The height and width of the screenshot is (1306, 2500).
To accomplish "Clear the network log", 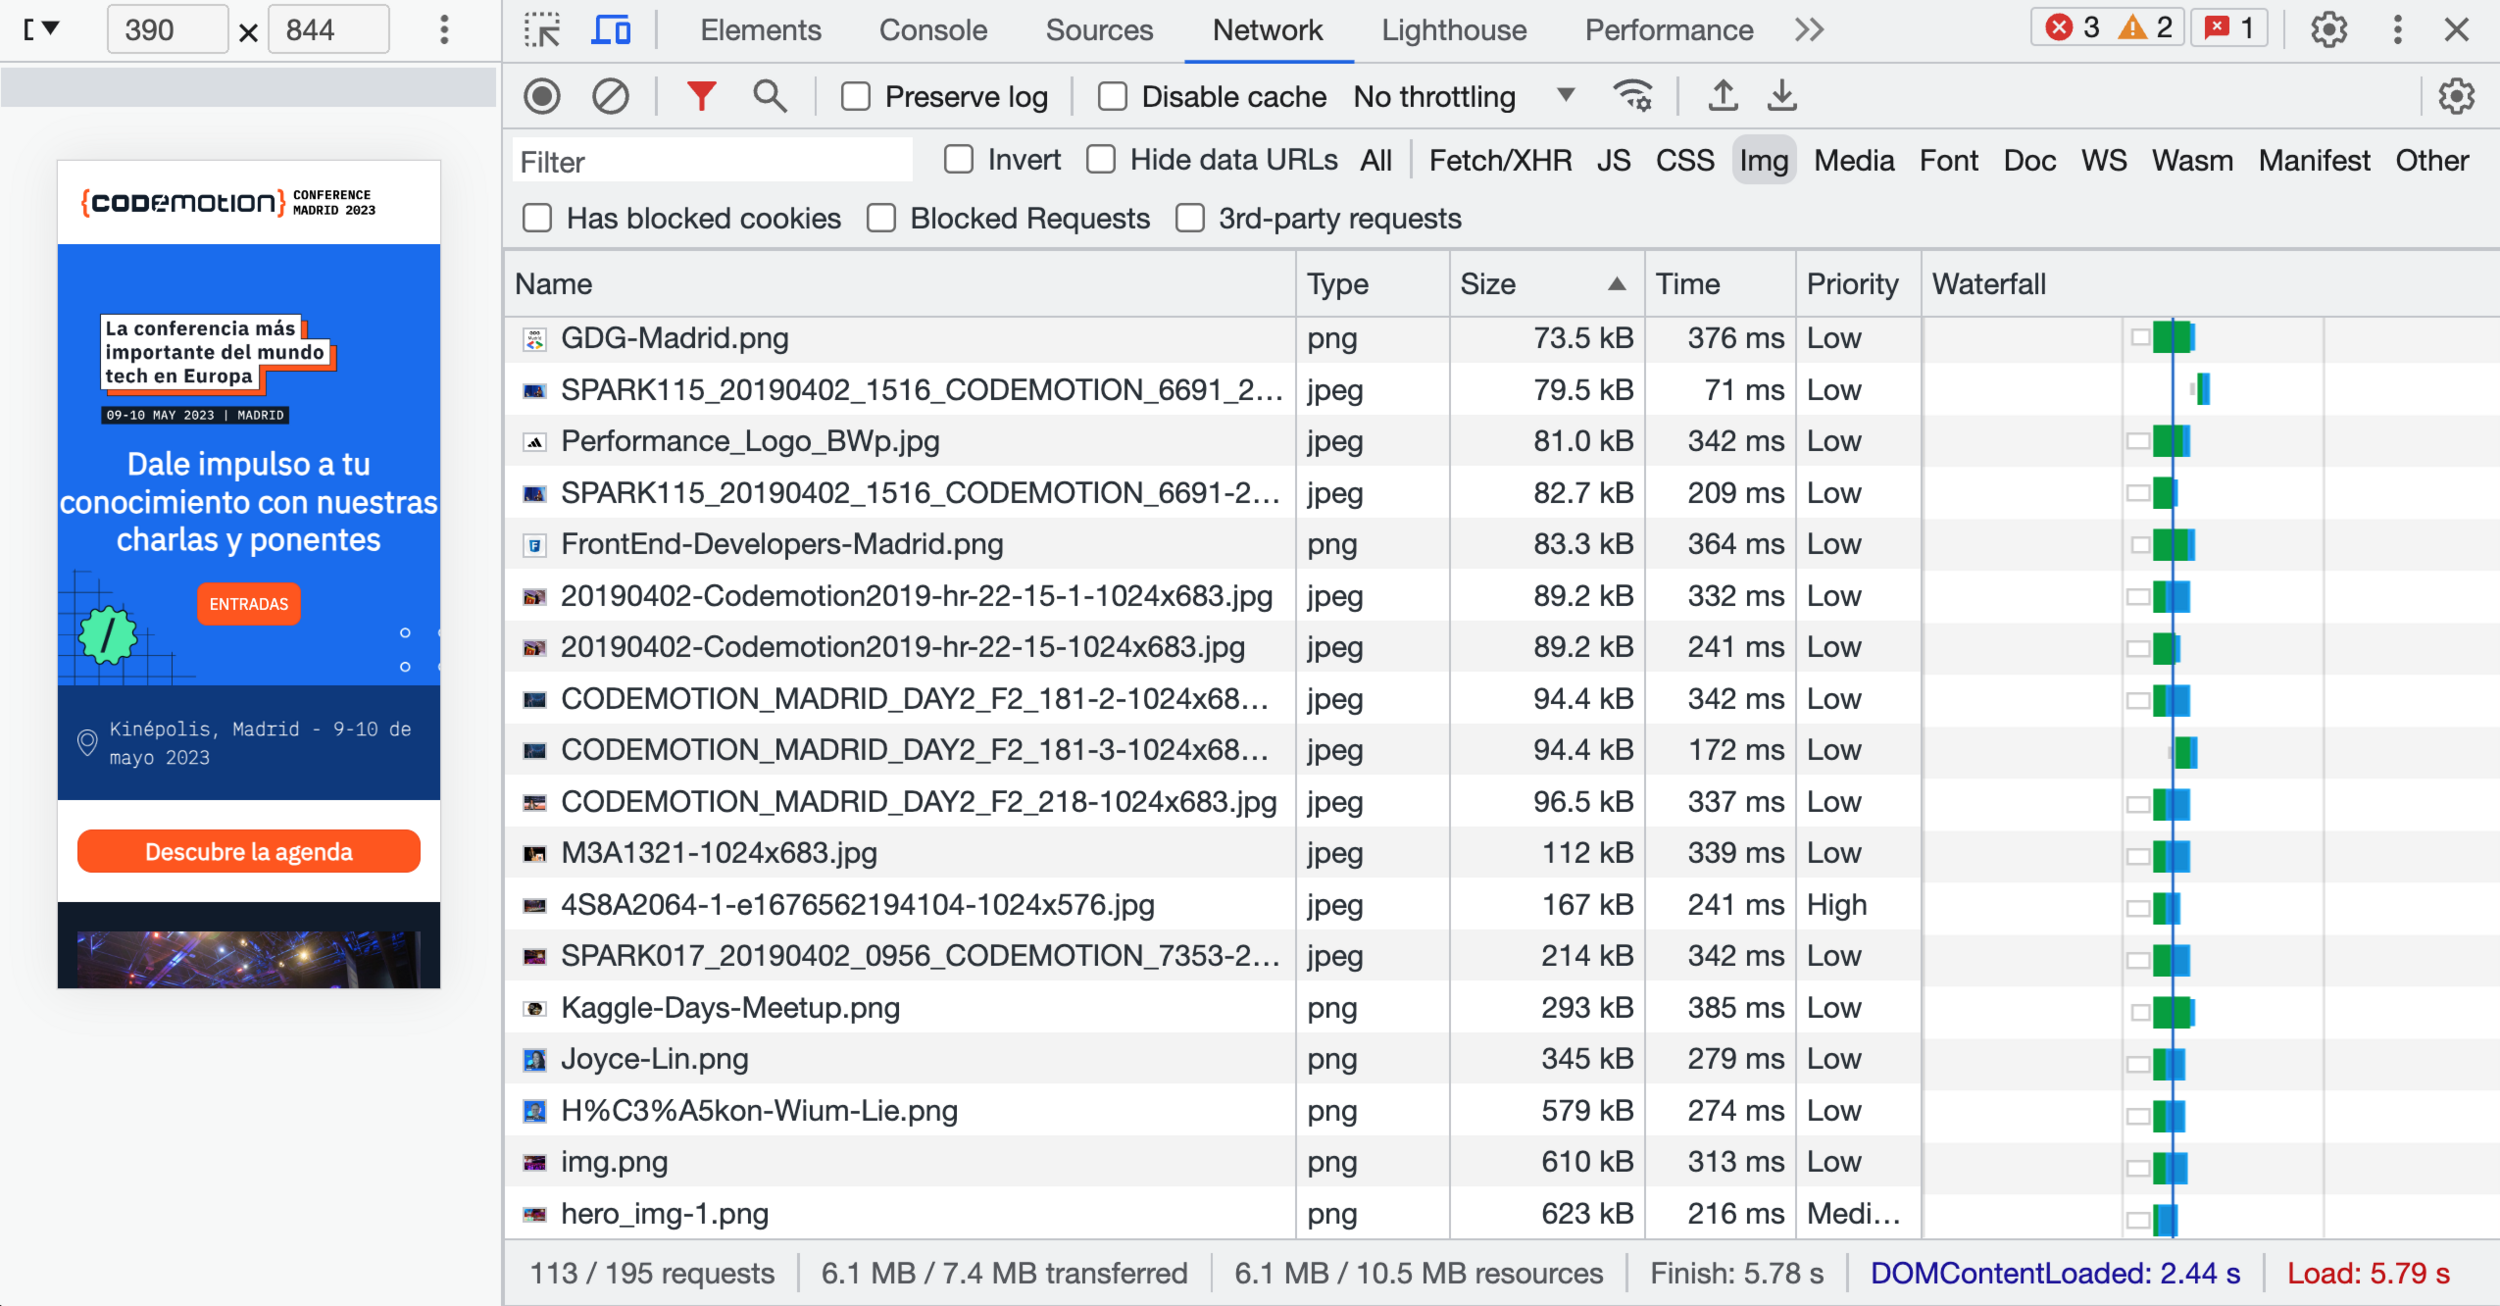I will [x=610, y=97].
